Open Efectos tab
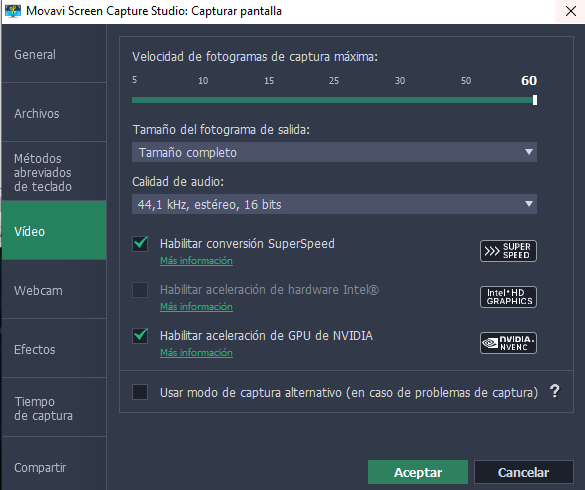Screen dimensions: 585x490 [54, 349]
